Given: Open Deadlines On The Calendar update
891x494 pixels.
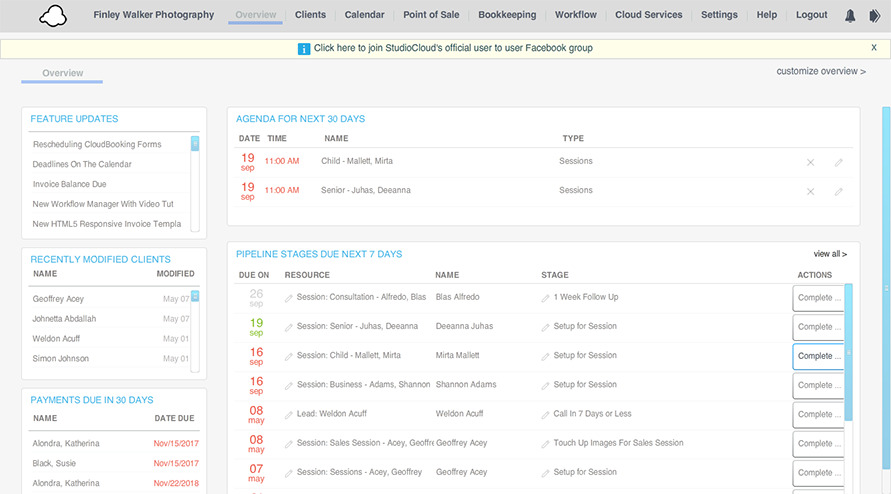Looking at the screenshot, I should 82,164.
